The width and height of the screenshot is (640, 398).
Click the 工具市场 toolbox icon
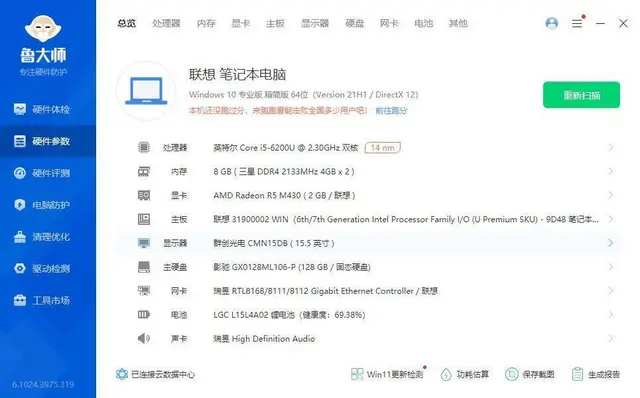tap(20, 300)
